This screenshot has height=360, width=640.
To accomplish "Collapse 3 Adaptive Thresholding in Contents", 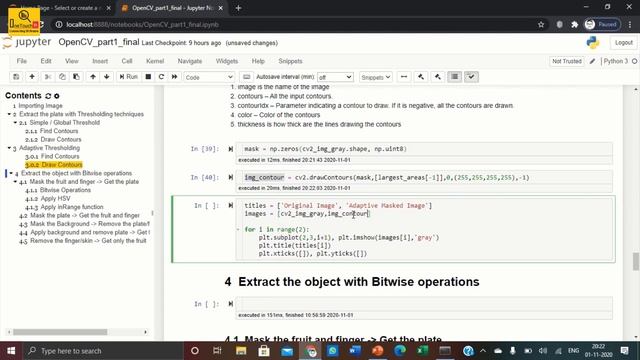I will click(9, 148).
